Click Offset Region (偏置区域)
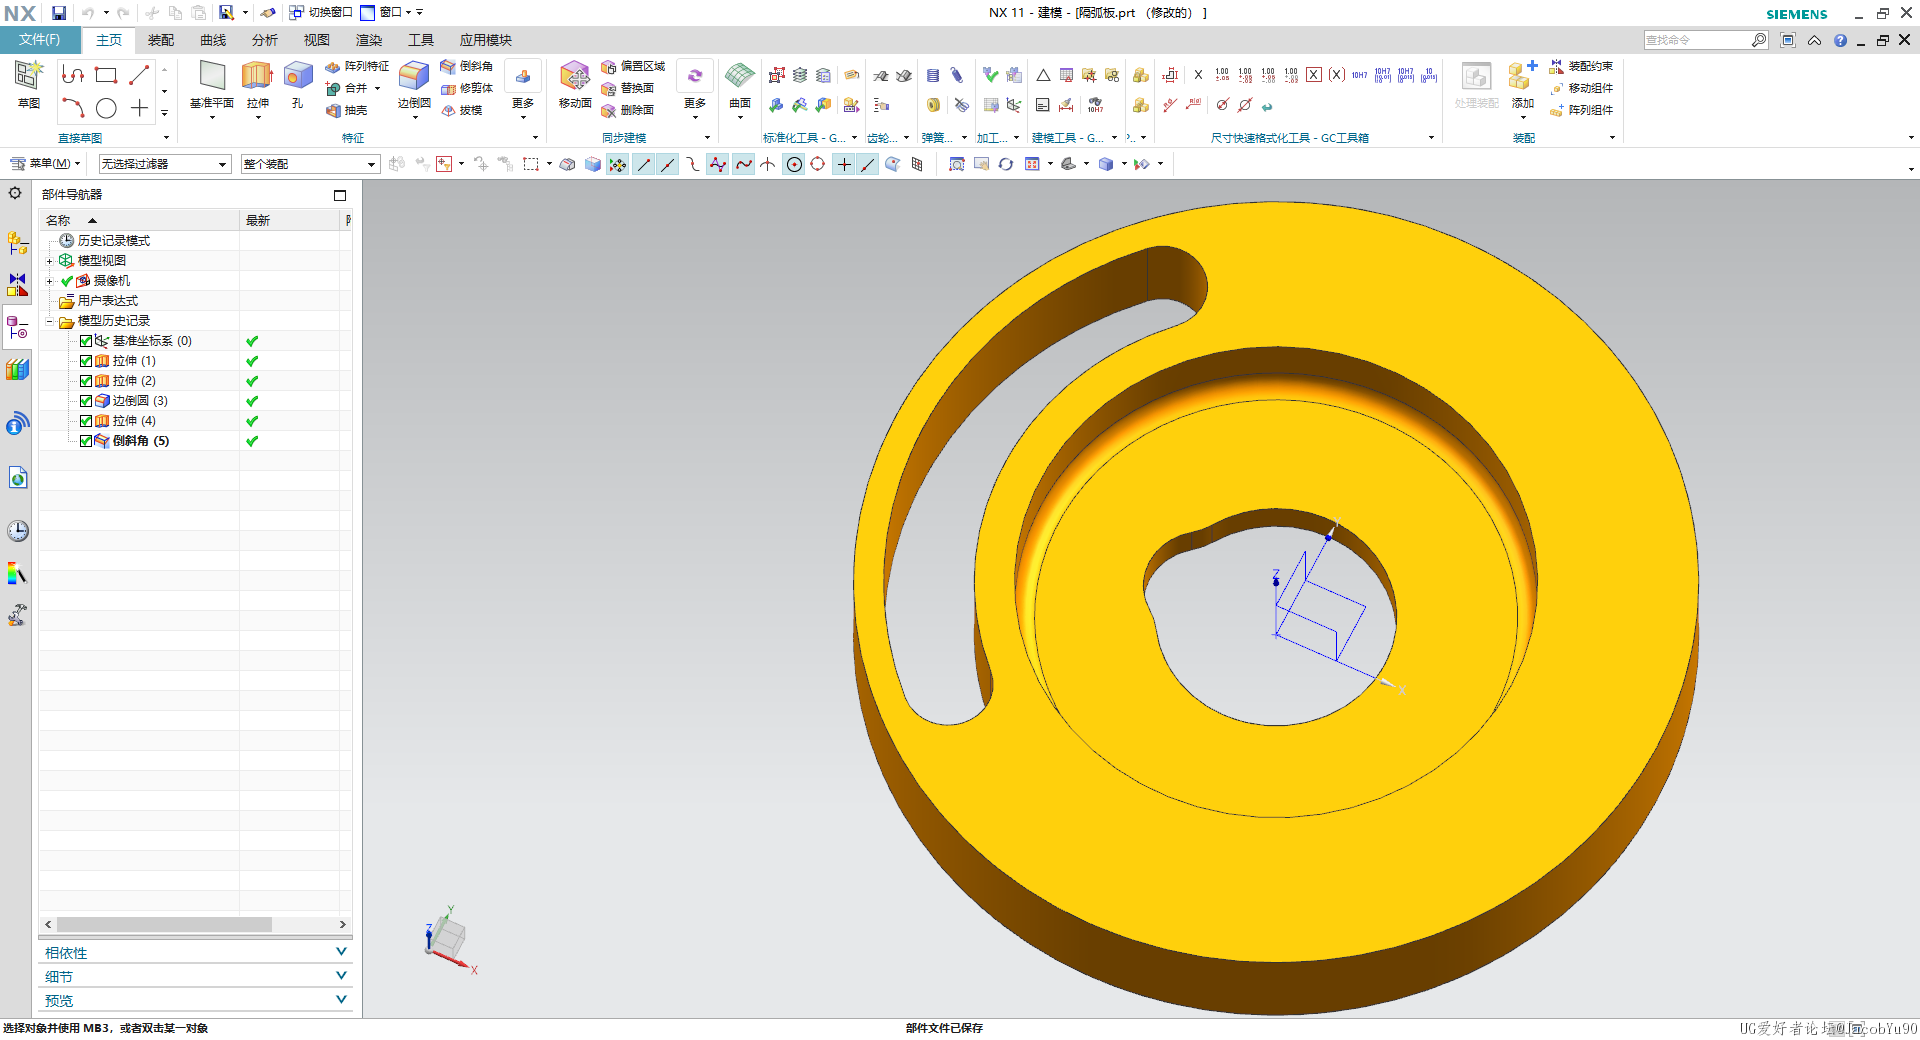Viewport: 1920px width, 1040px height. click(x=633, y=66)
